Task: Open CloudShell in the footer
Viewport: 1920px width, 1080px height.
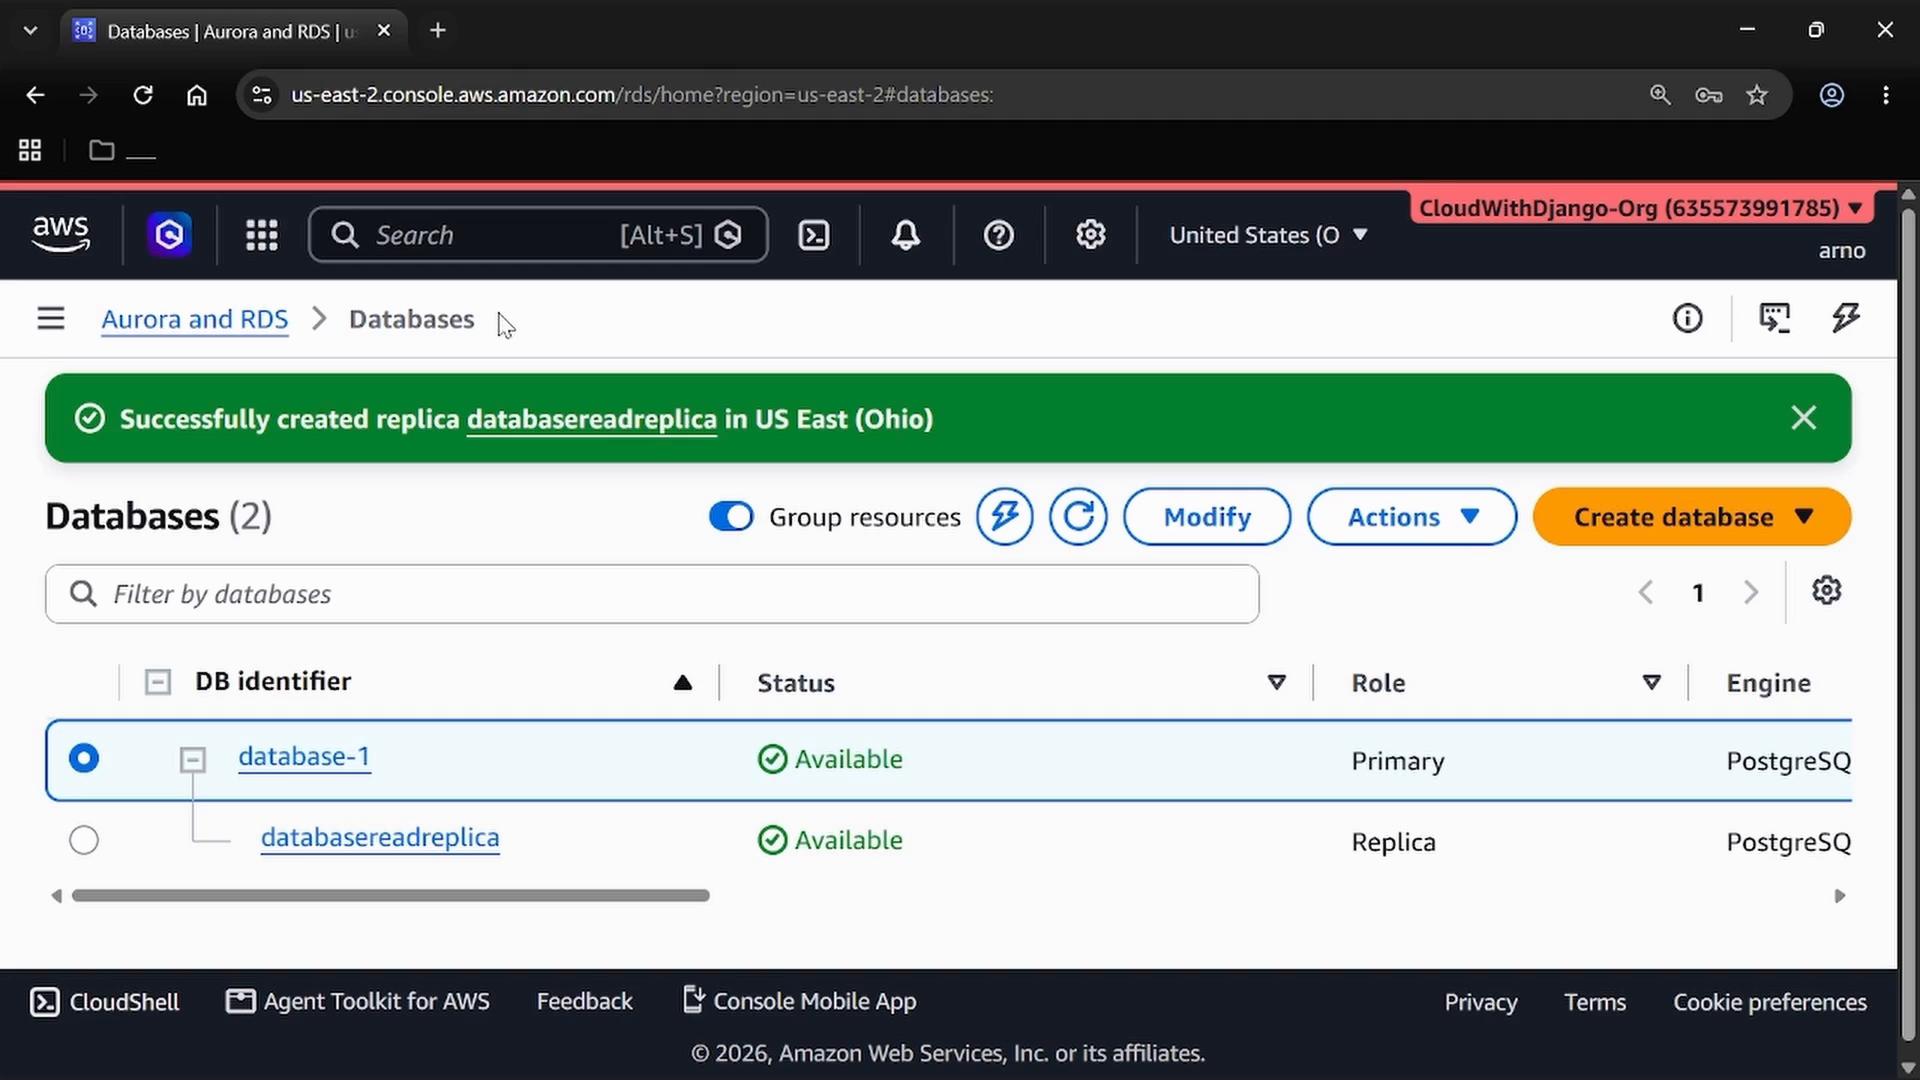Action: coord(105,1002)
